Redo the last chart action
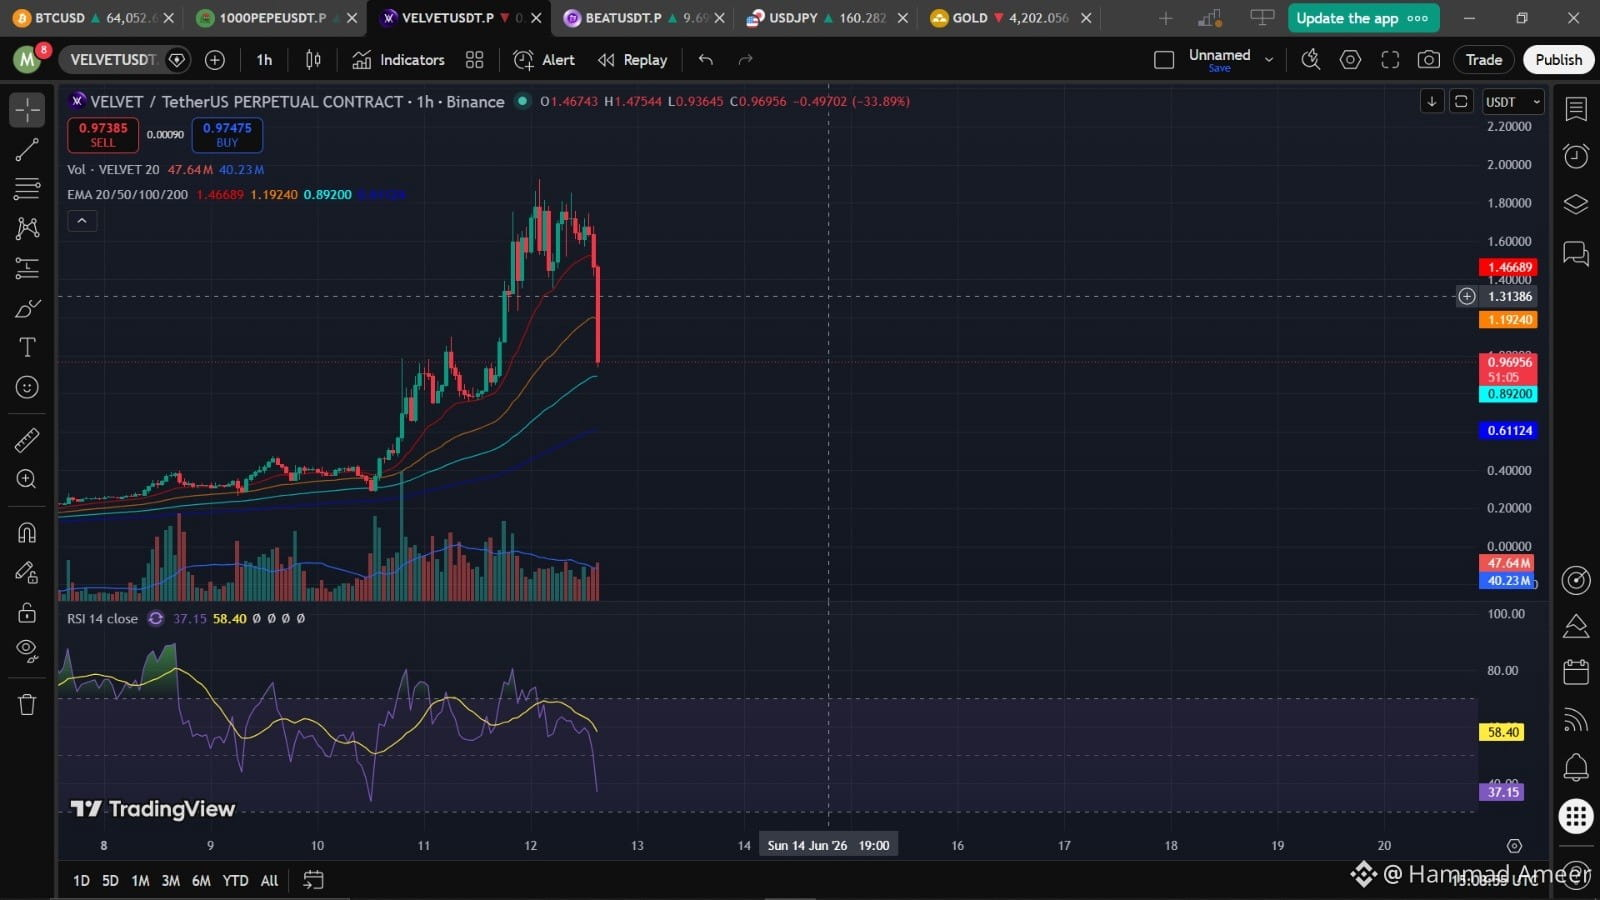1600x900 pixels. click(x=745, y=60)
